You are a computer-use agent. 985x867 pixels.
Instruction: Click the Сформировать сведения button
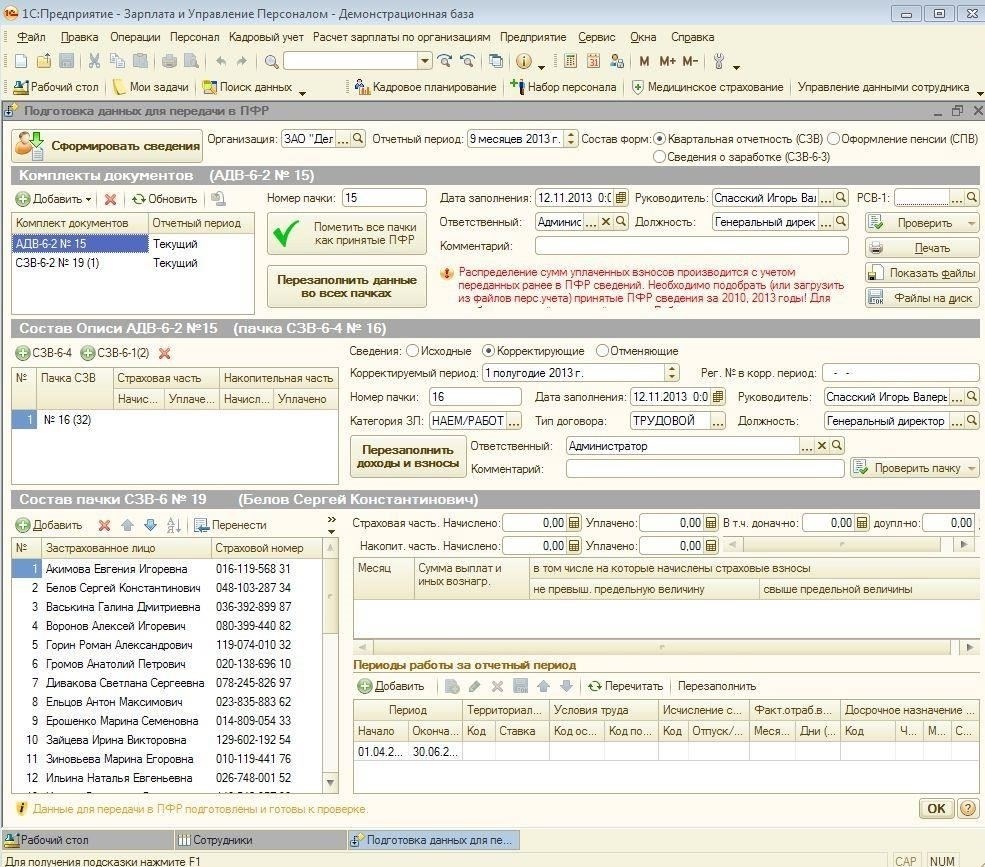pos(107,146)
